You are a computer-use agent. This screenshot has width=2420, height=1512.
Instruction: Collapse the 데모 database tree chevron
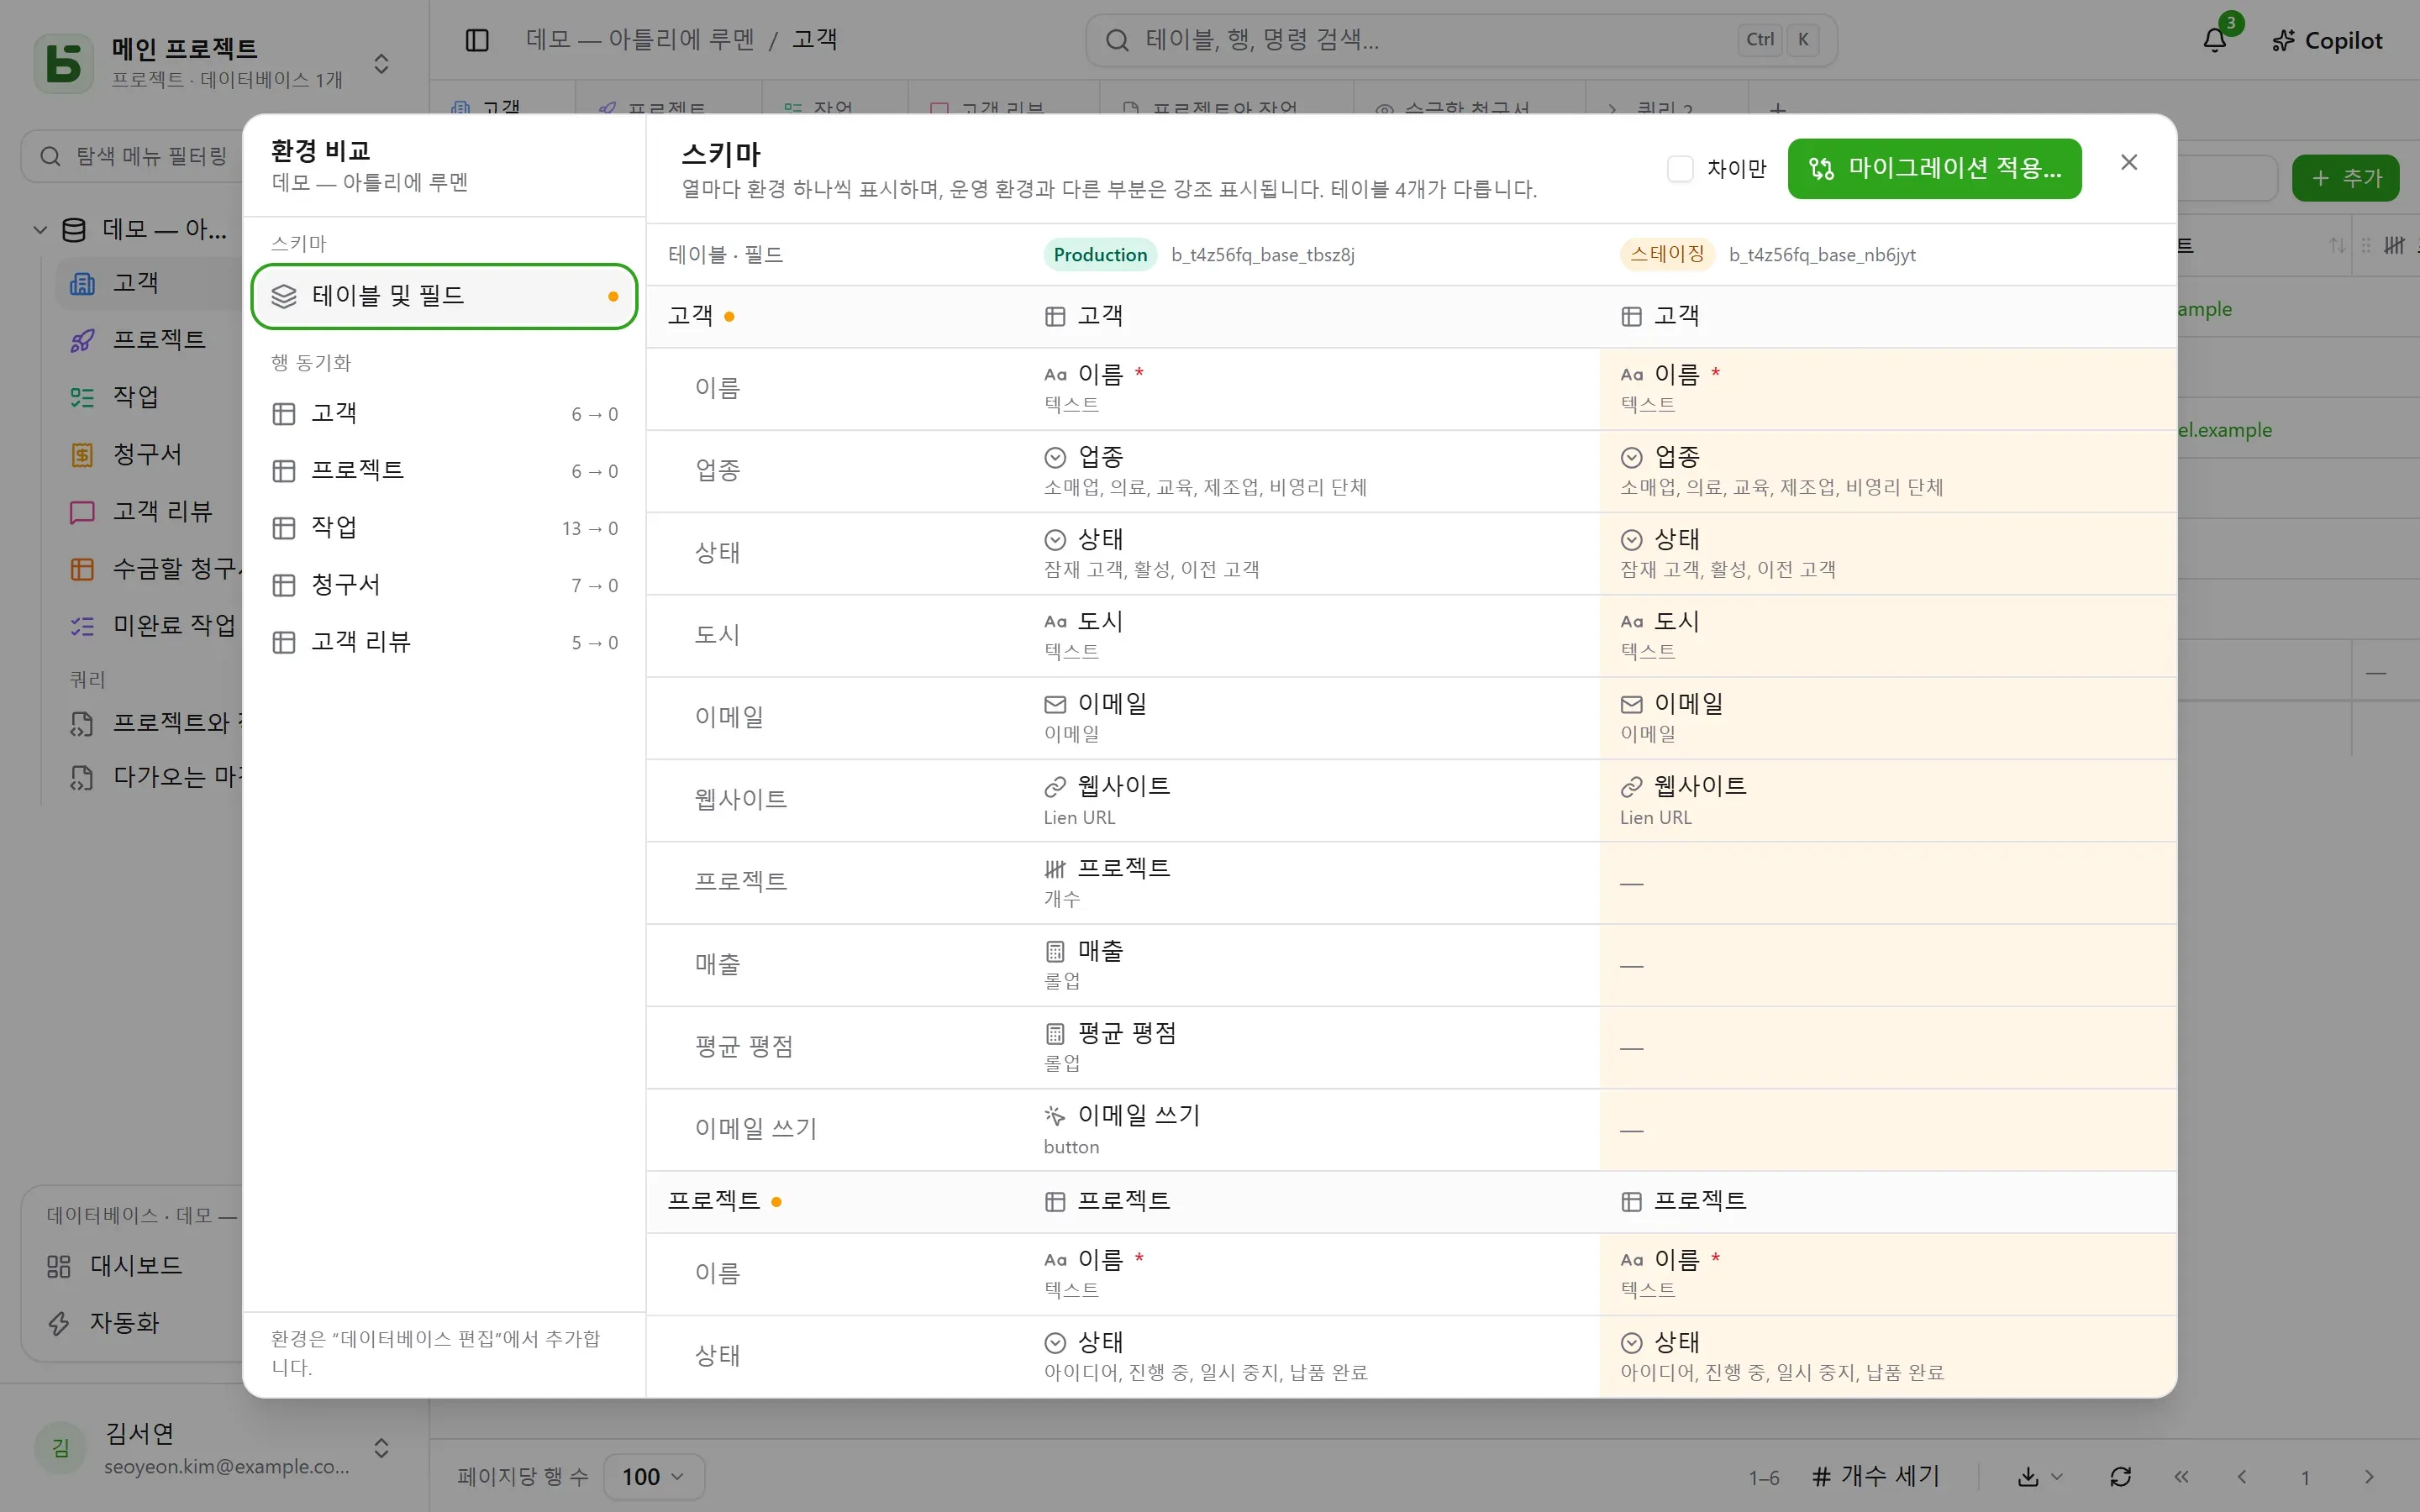(x=40, y=229)
